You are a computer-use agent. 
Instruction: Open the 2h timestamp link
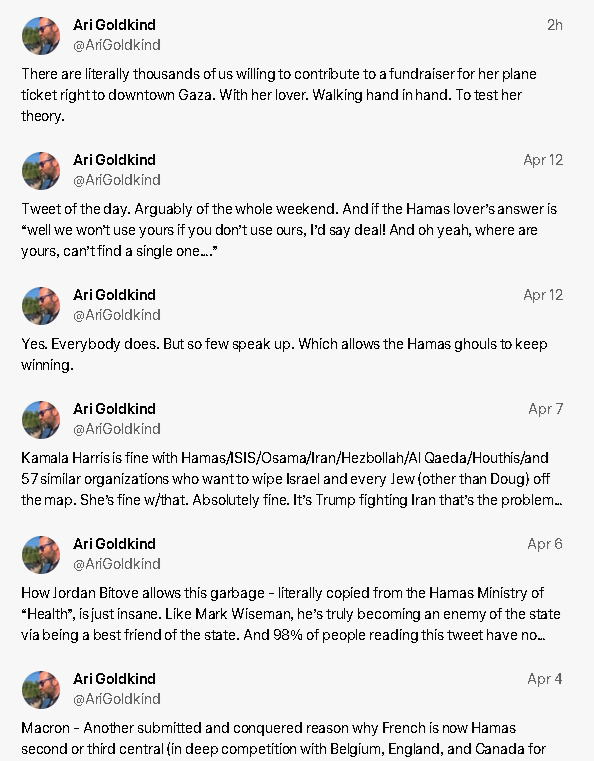[x=555, y=25]
